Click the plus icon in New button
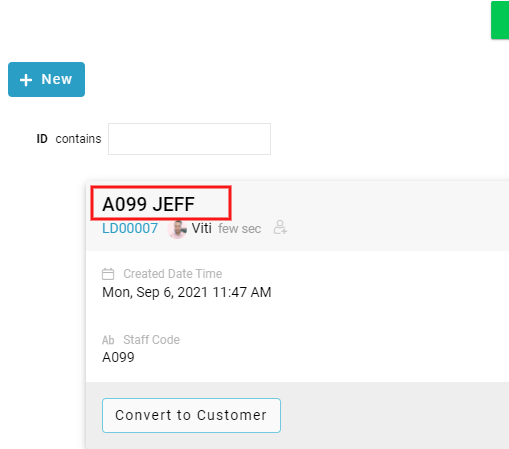Viewport: 509px width, 449px height. click(26, 80)
